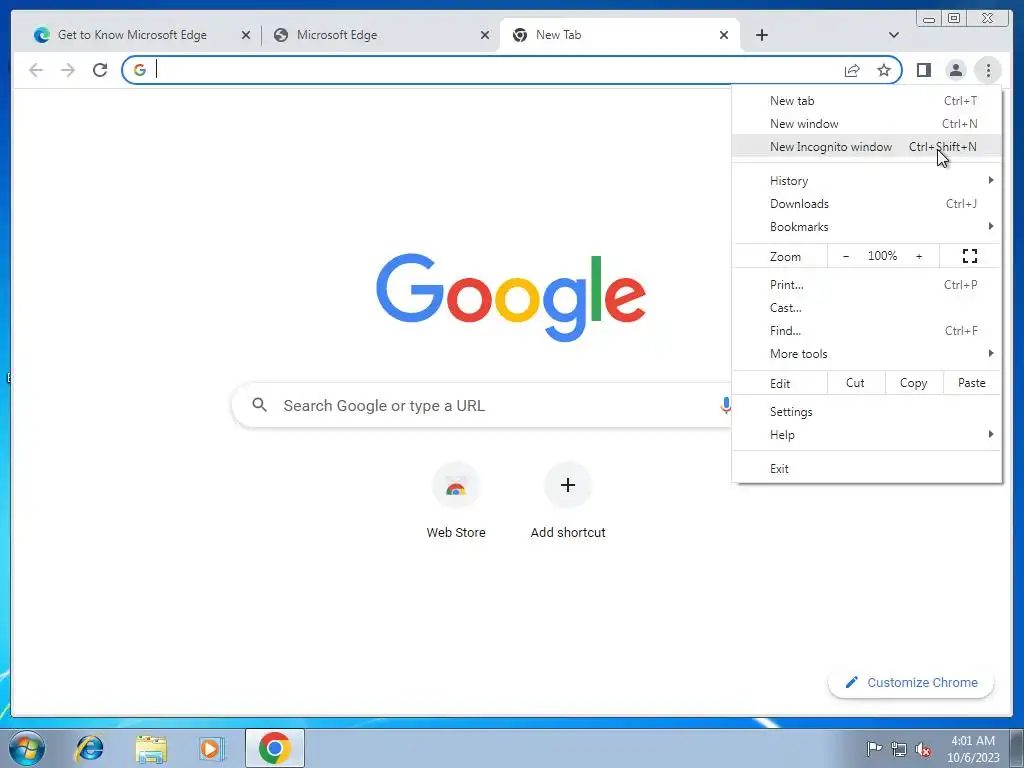1024x768 pixels.
Task: Click Copy in the Edit row
Action: (914, 383)
